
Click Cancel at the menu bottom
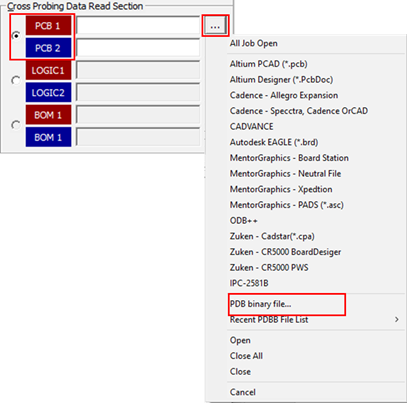[242, 392]
